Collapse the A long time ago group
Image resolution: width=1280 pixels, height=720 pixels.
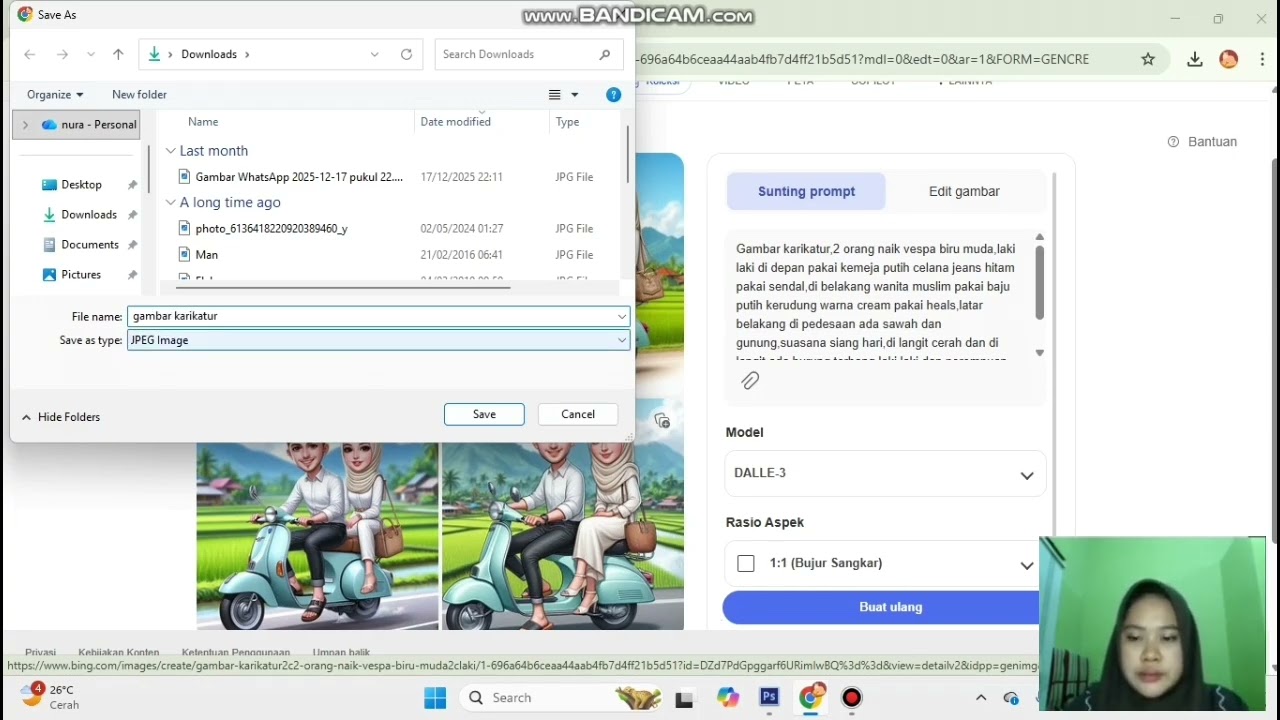(171, 203)
